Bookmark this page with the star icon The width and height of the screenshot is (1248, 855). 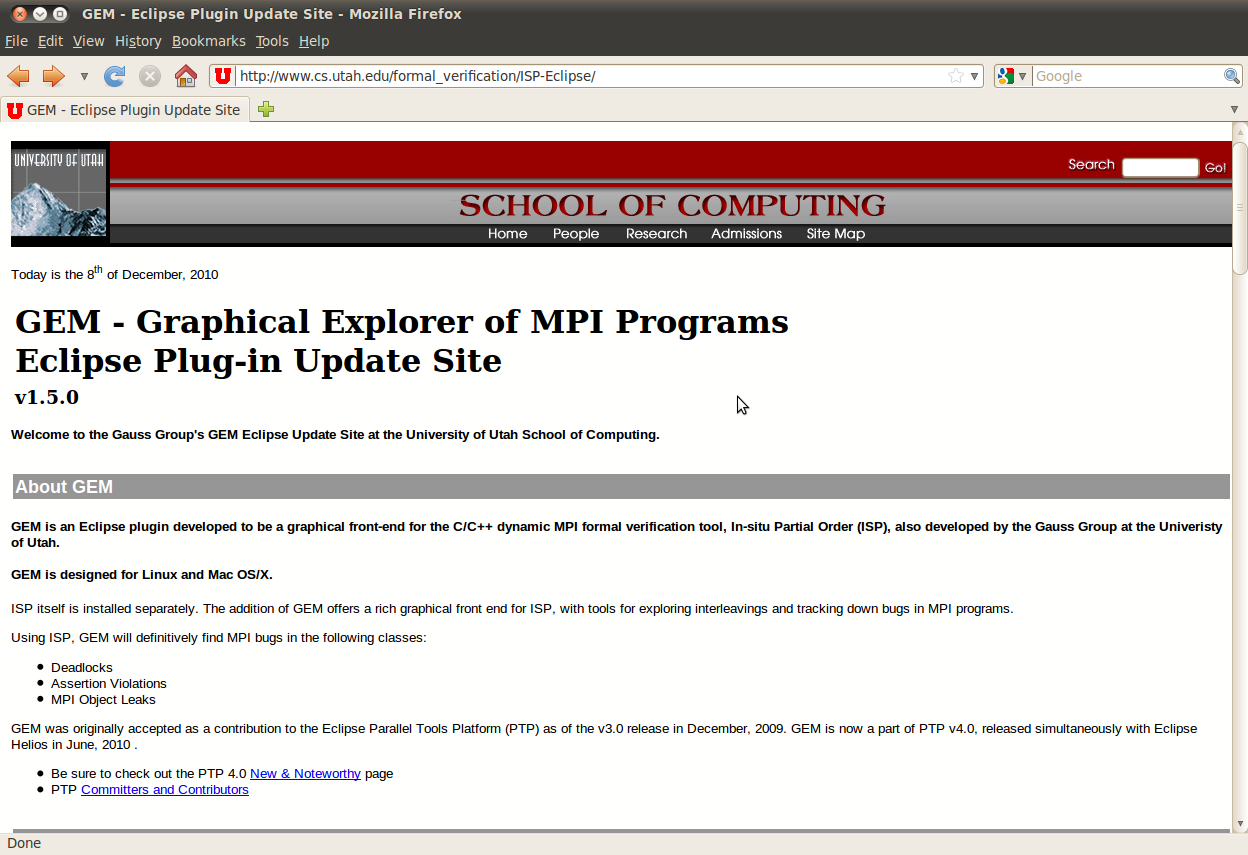(955, 76)
